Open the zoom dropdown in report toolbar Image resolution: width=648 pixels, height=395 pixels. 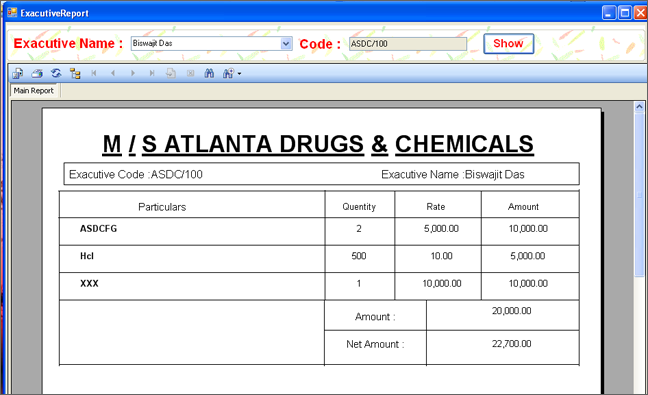[x=232, y=74]
